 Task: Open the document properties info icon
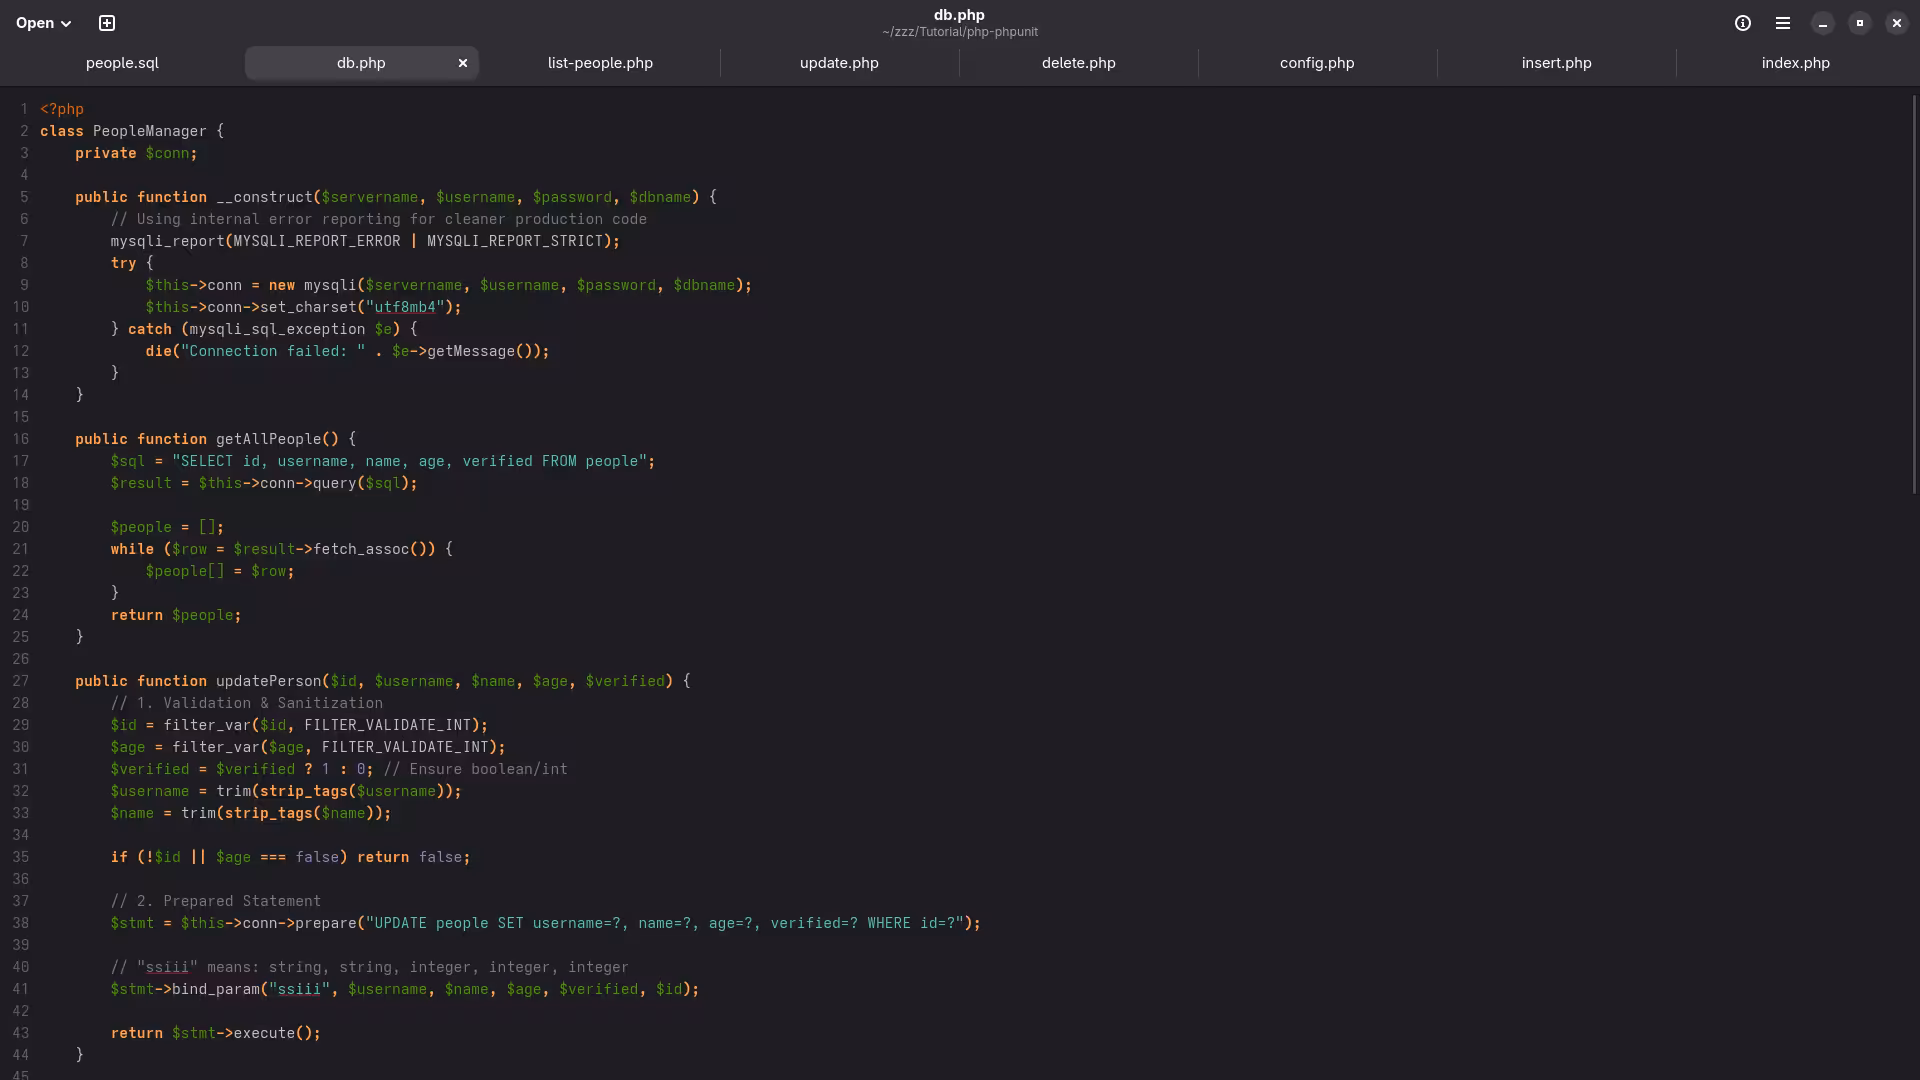(x=1743, y=23)
